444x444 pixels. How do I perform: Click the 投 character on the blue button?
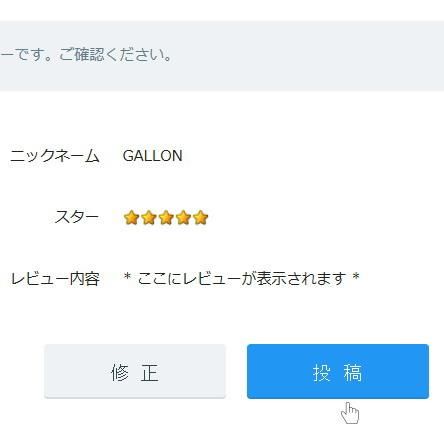pyautogui.click(x=322, y=372)
